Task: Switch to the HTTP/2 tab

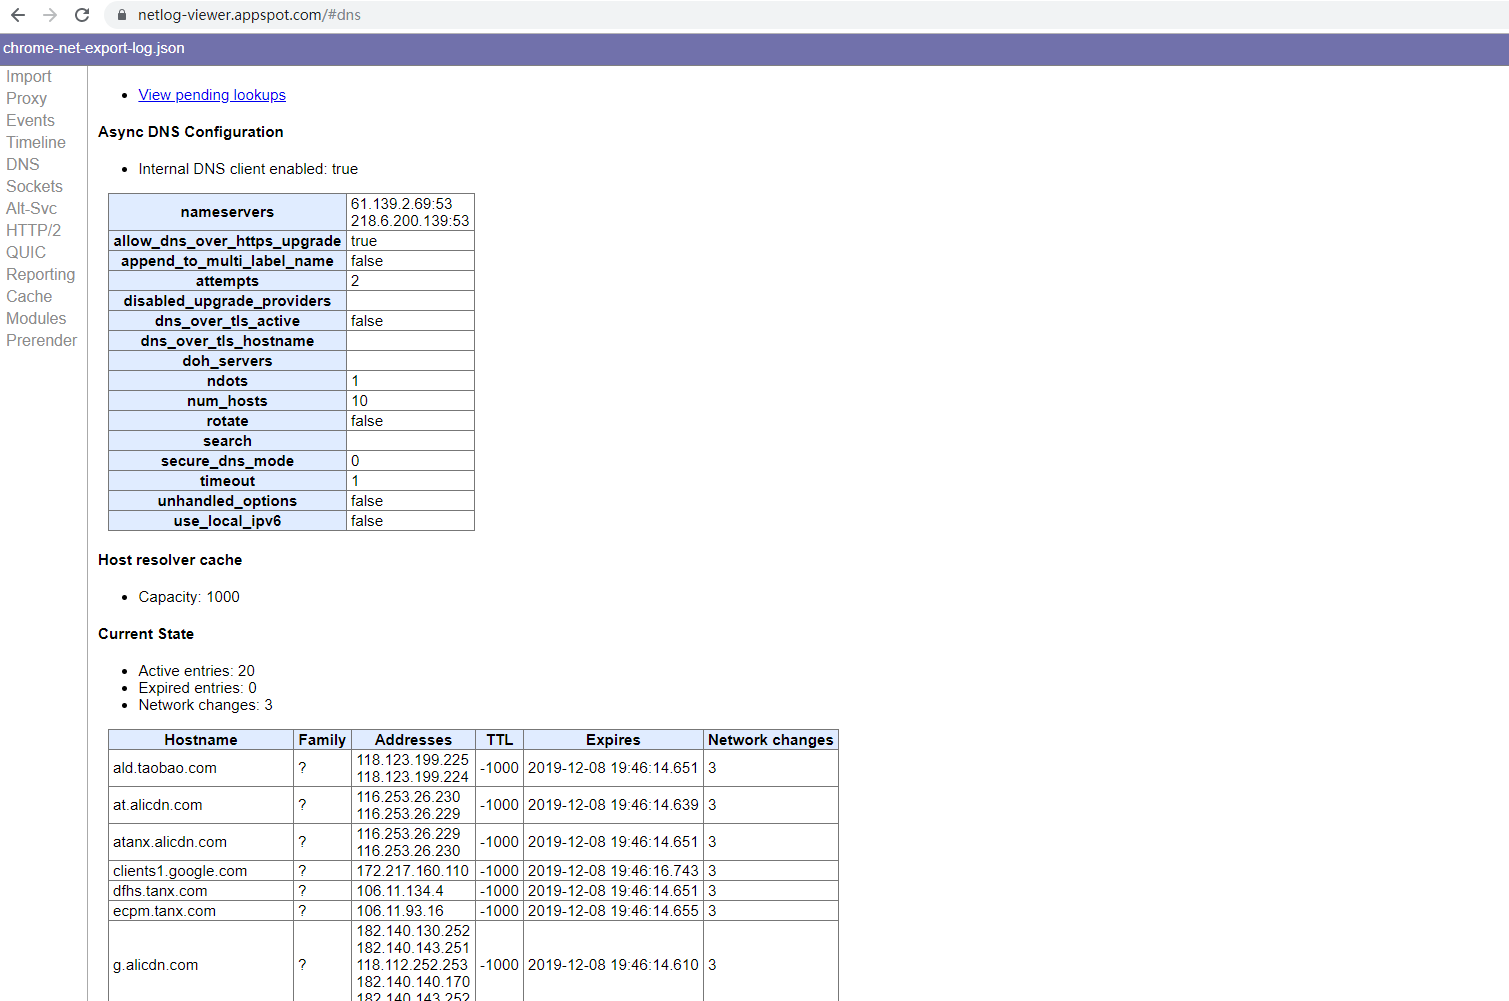Action: point(34,231)
